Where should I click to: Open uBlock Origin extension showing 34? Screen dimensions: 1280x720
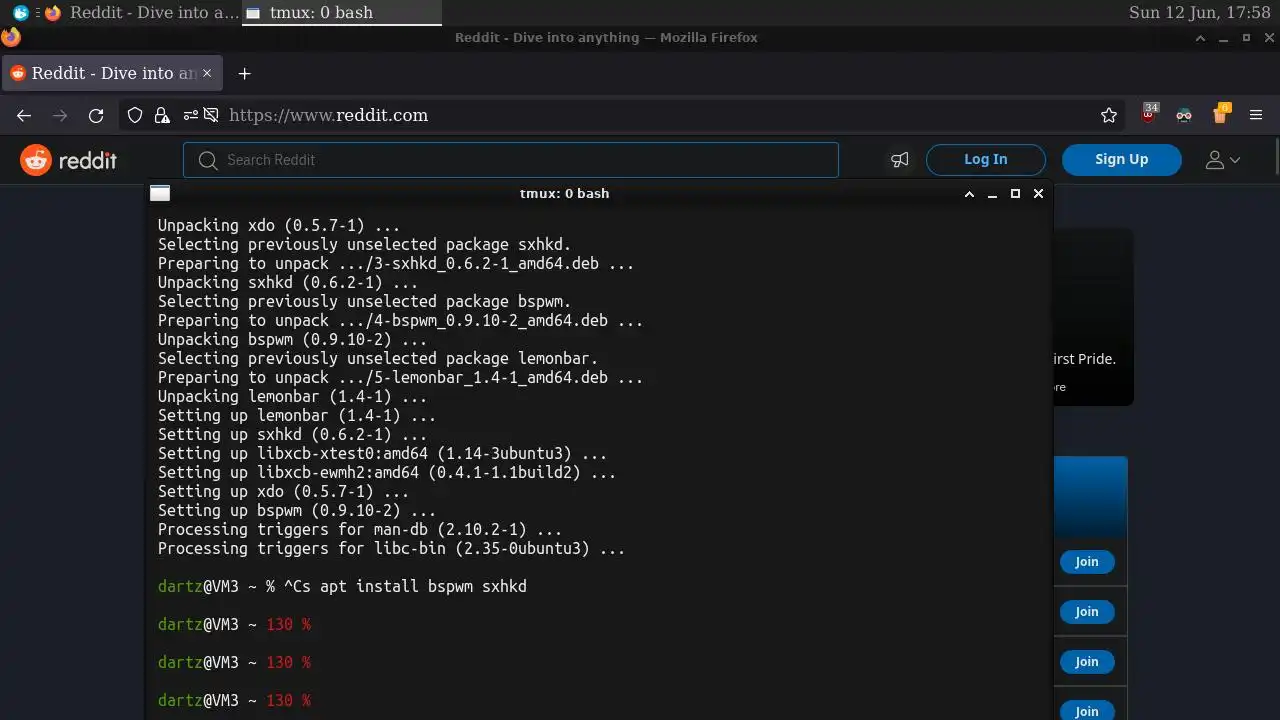[1150, 114]
